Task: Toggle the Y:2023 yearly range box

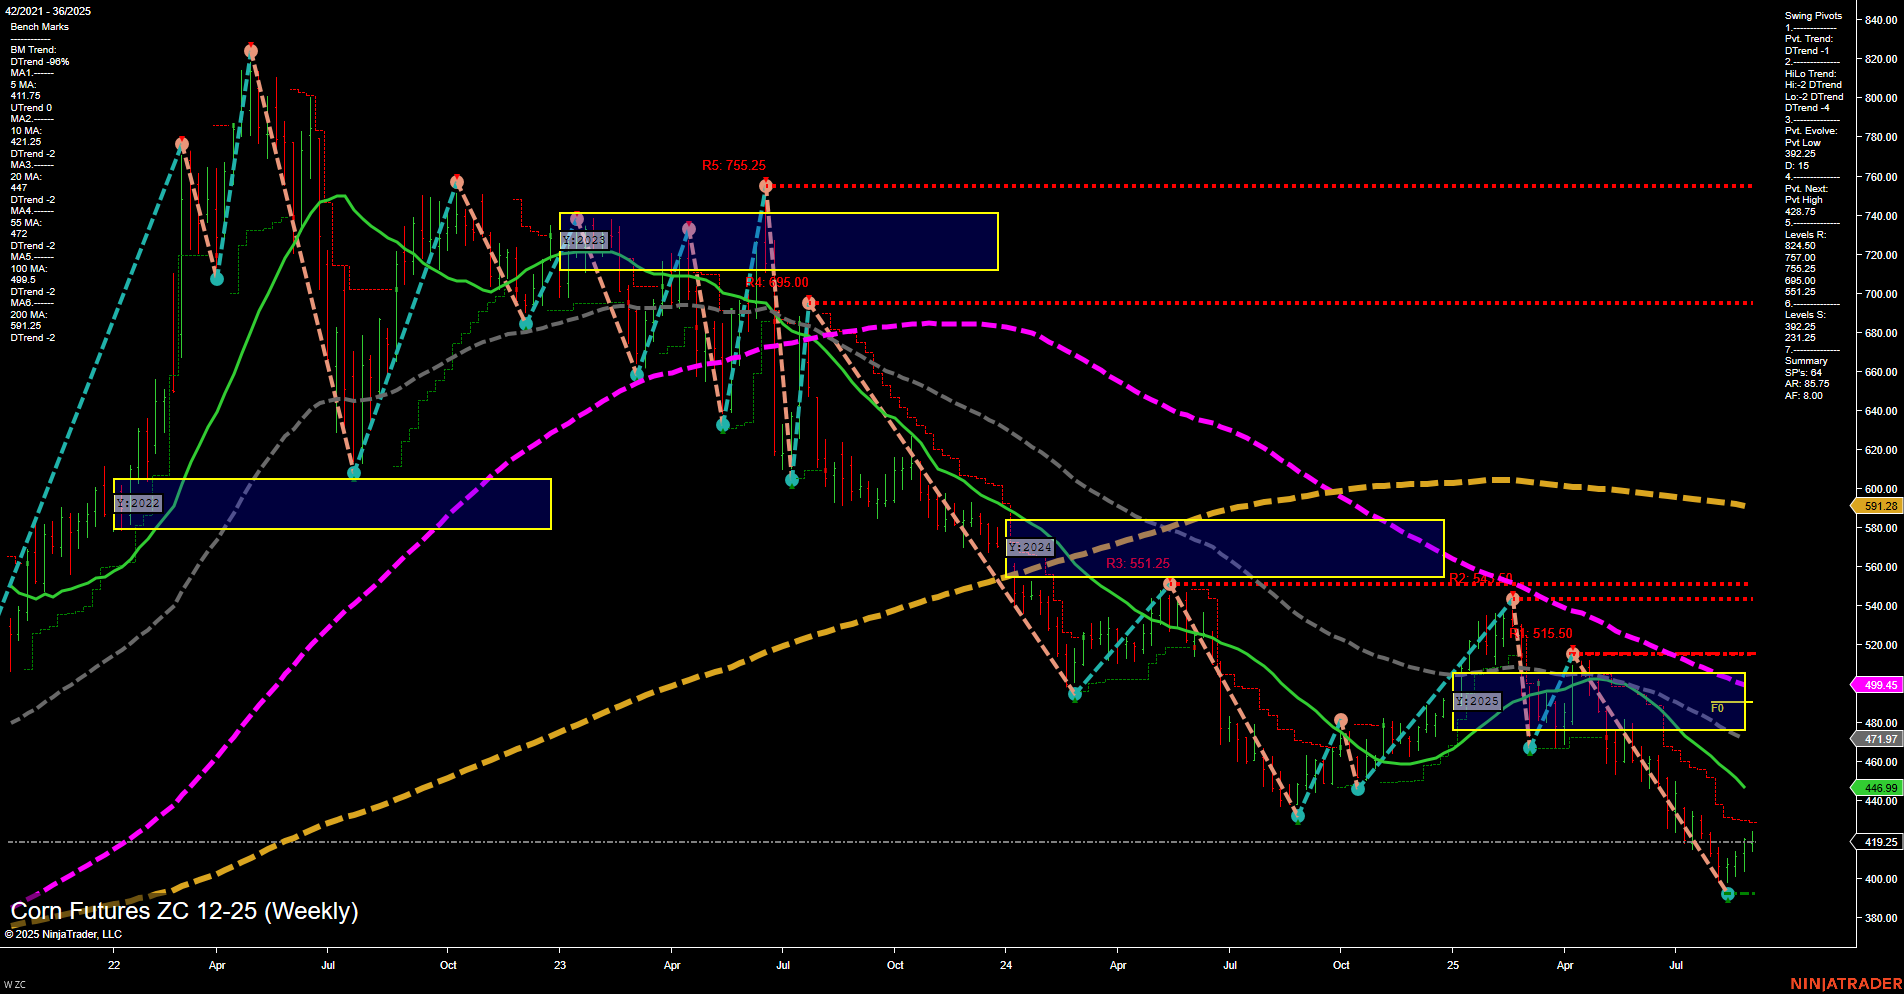Action: tap(584, 240)
